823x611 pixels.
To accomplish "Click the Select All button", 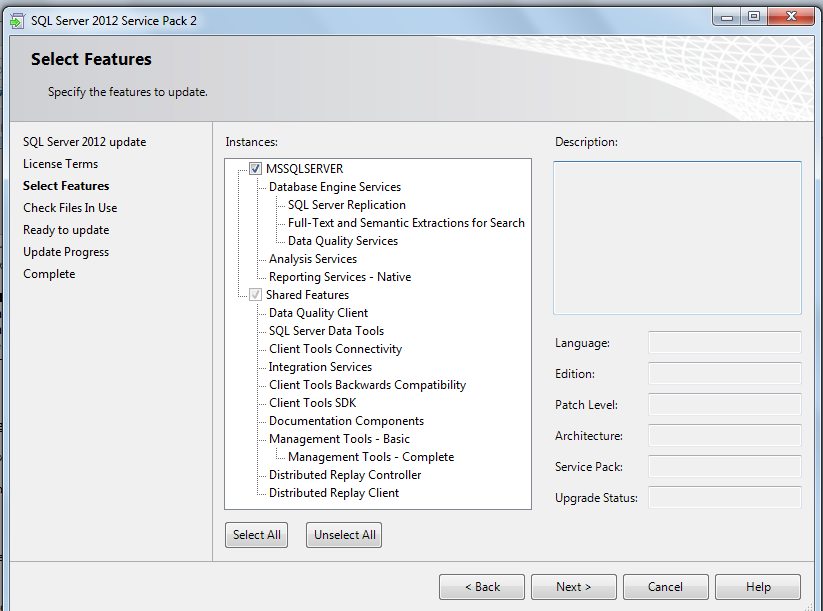I will (x=257, y=535).
